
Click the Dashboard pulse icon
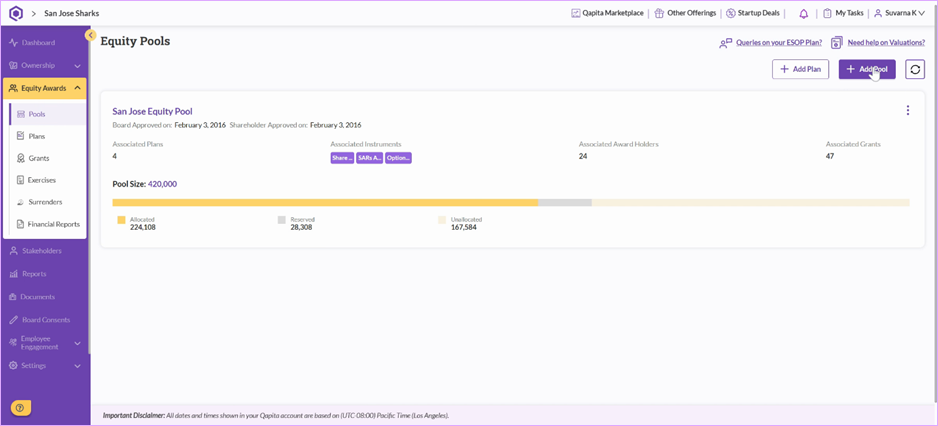pos(13,43)
